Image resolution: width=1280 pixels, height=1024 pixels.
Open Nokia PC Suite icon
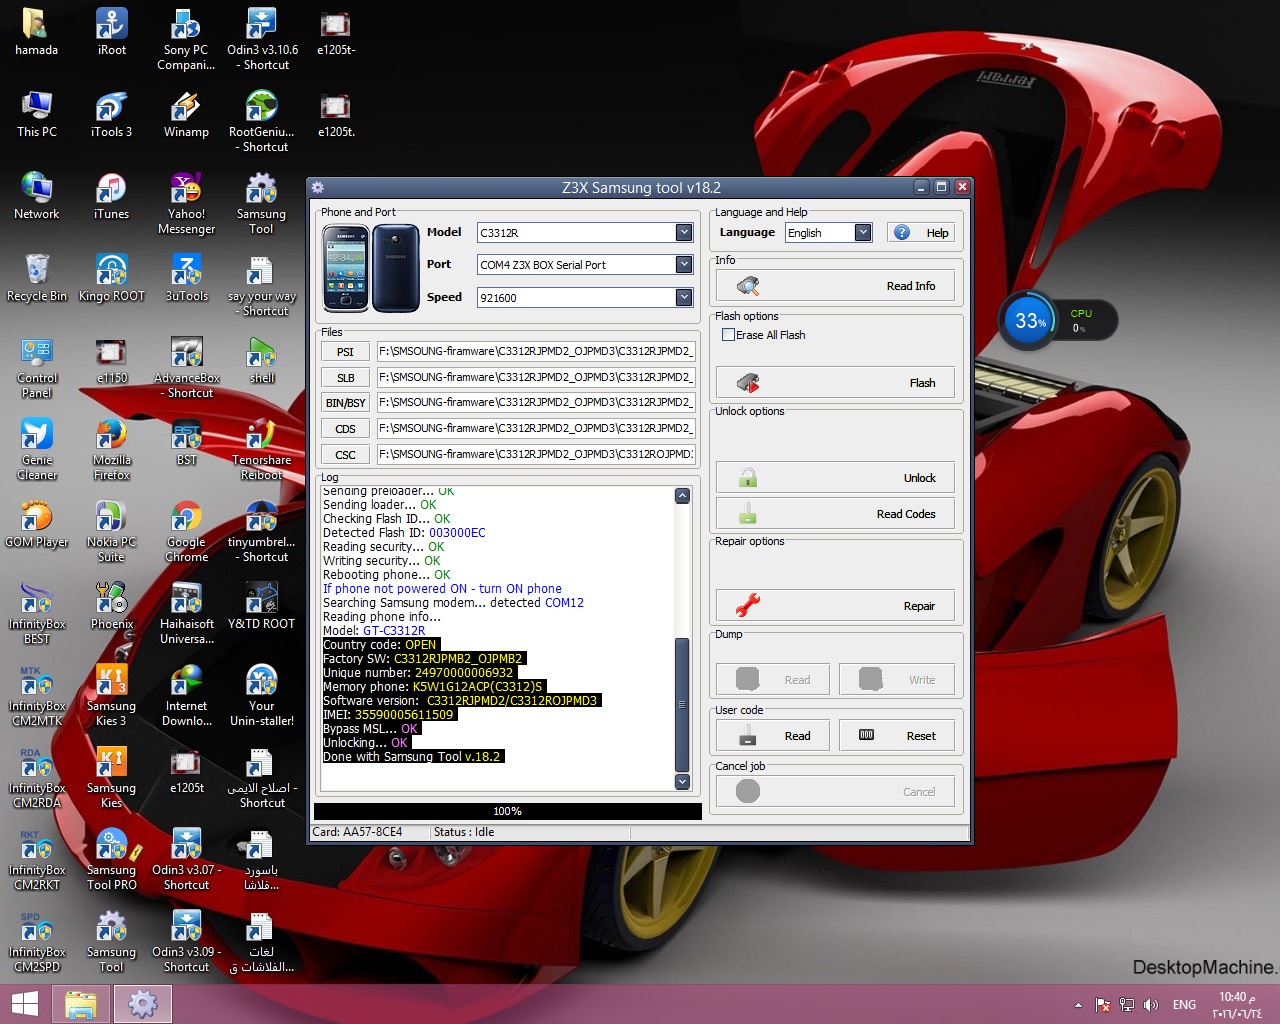tap(111, 531)
